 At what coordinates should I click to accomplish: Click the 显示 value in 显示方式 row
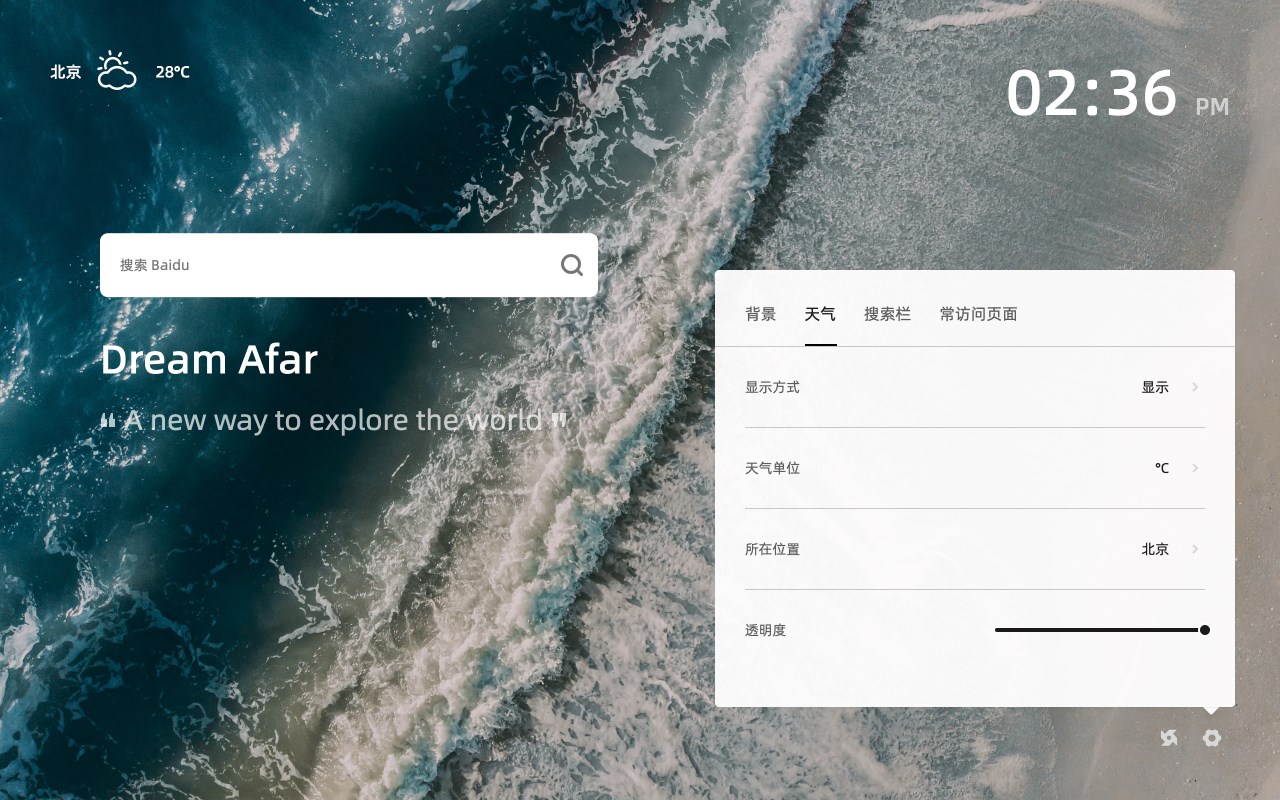coord(1155,387)
